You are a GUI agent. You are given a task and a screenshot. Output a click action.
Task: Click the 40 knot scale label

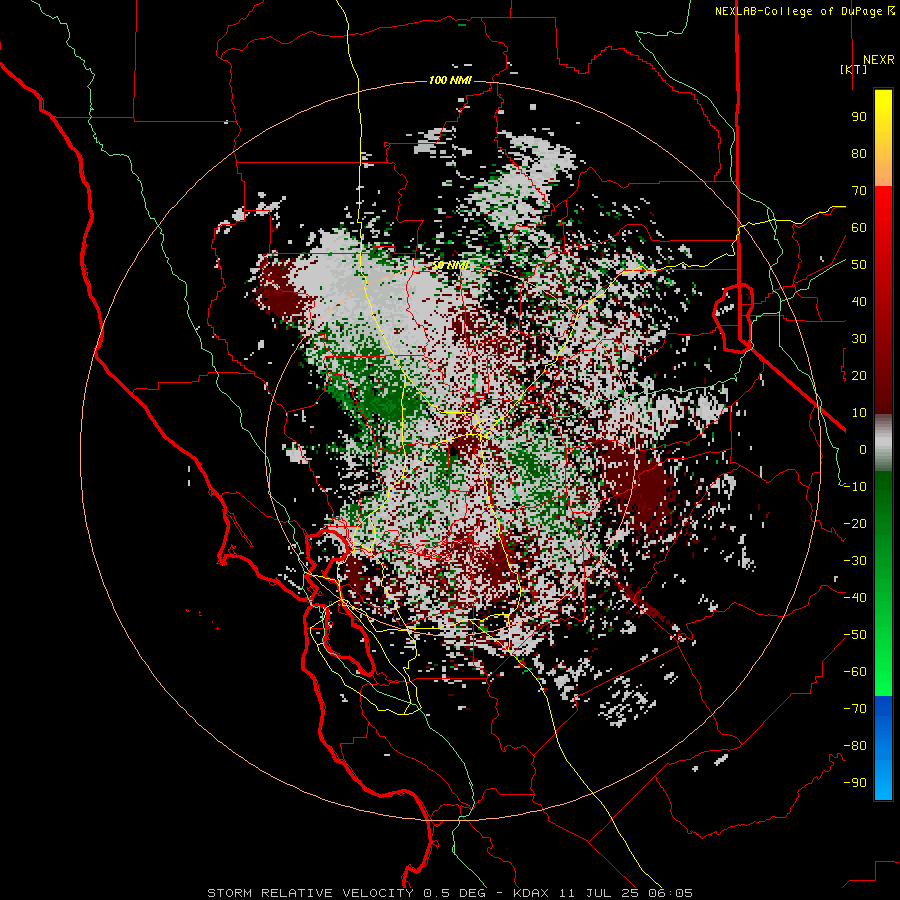[x=859, y=301]
